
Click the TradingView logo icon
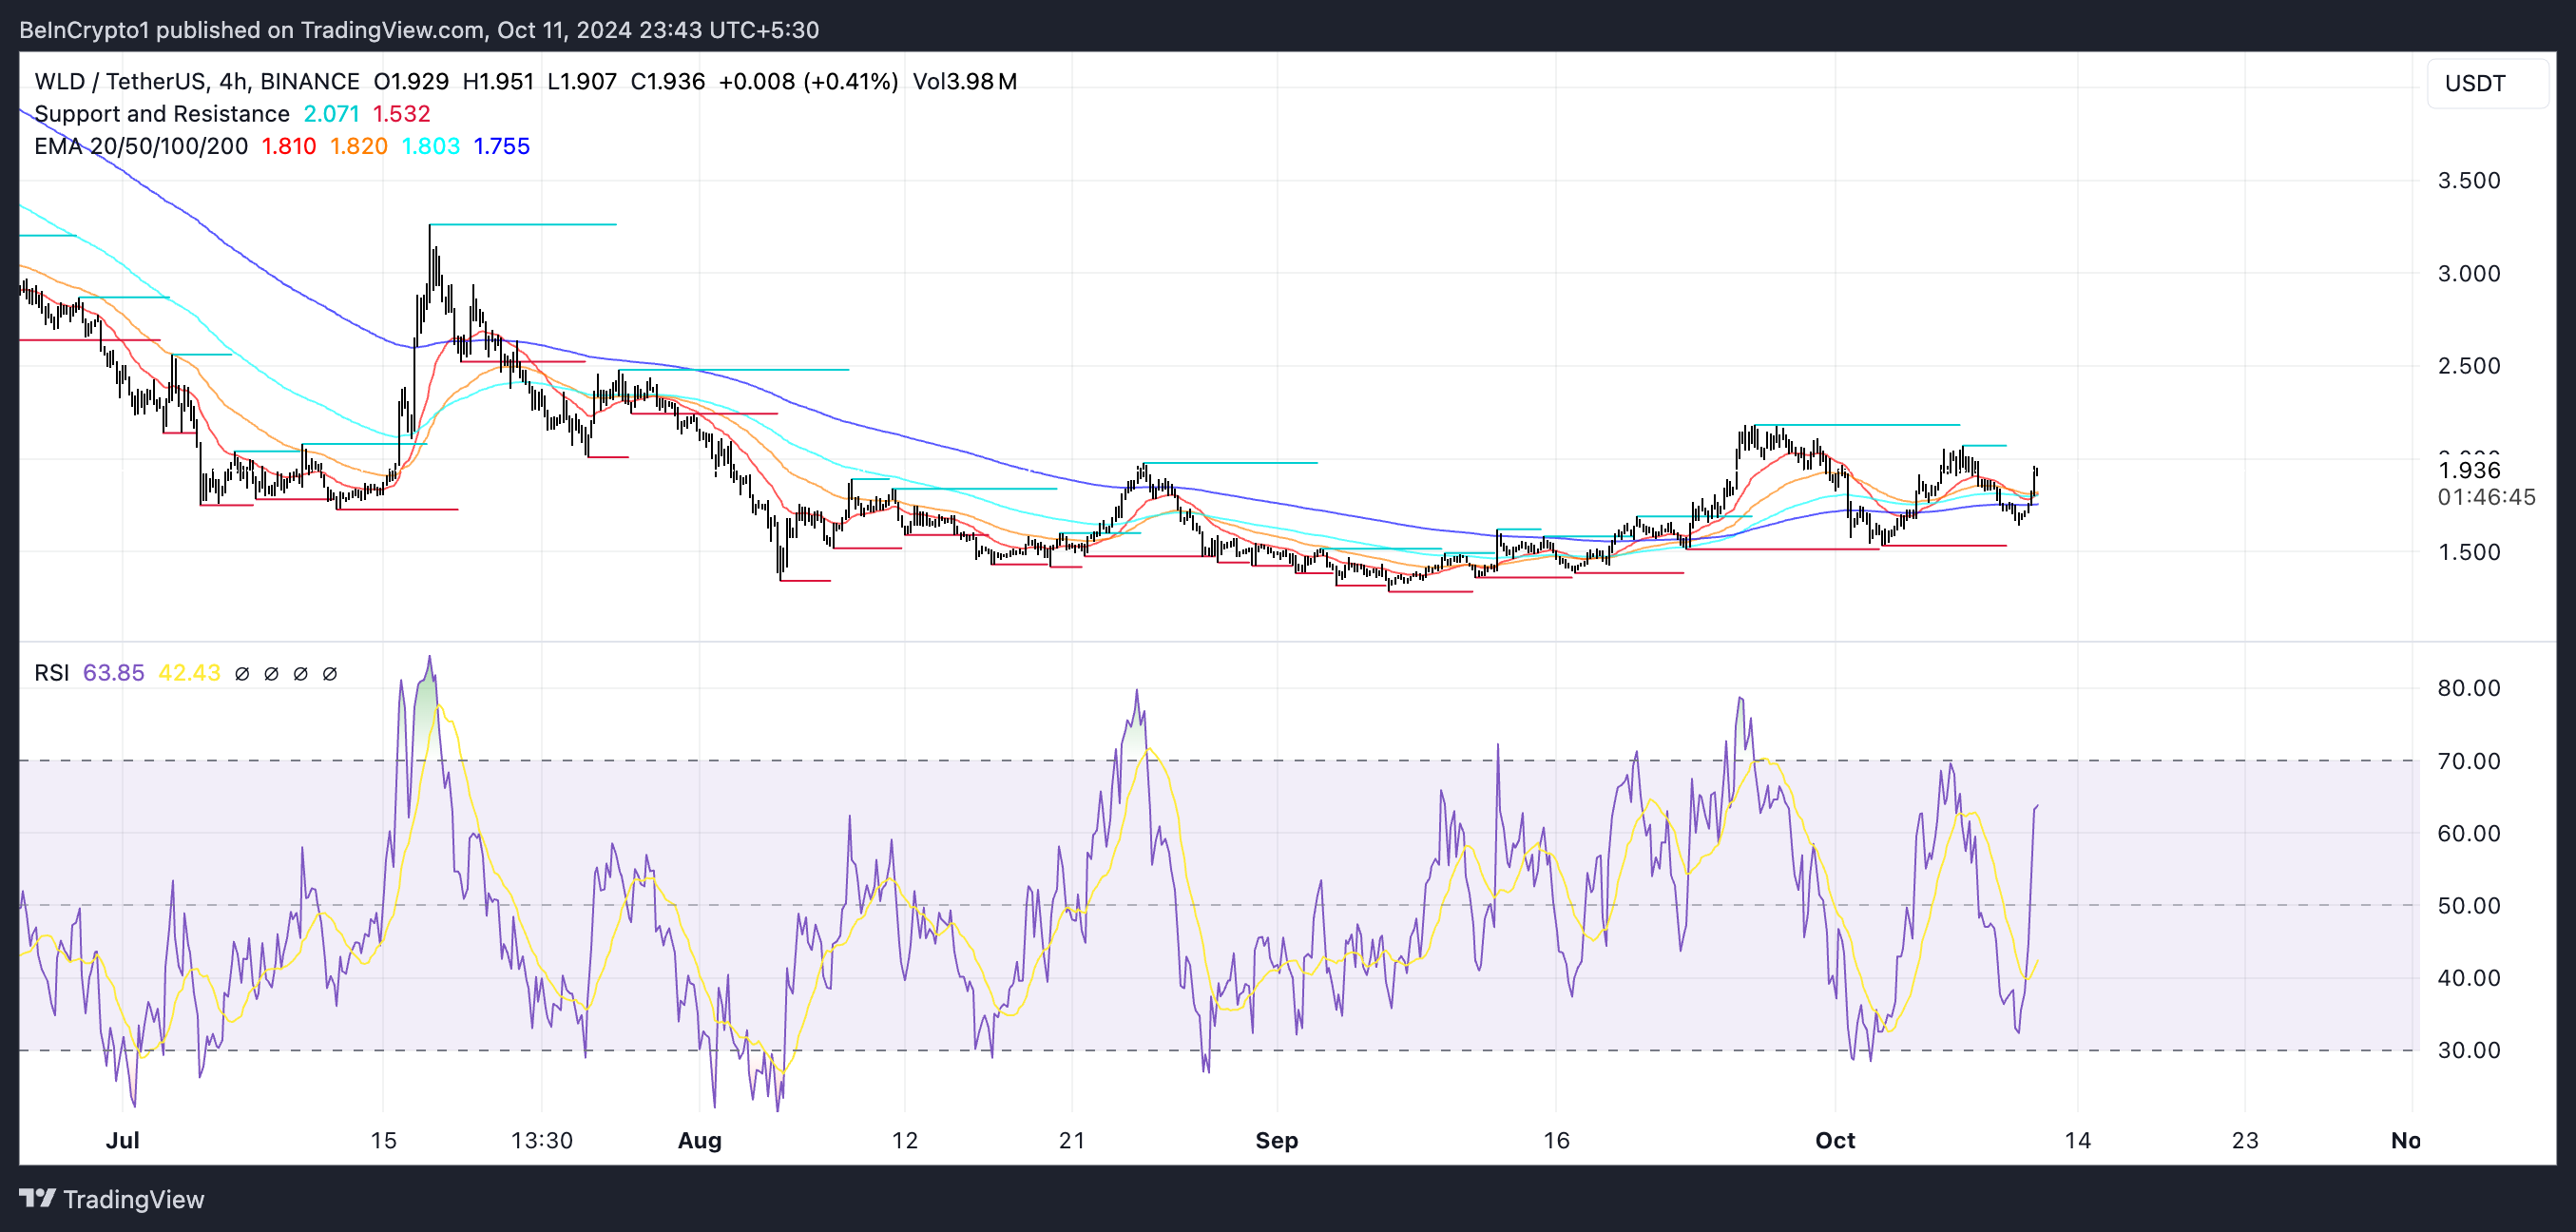tap(38, 1198)
